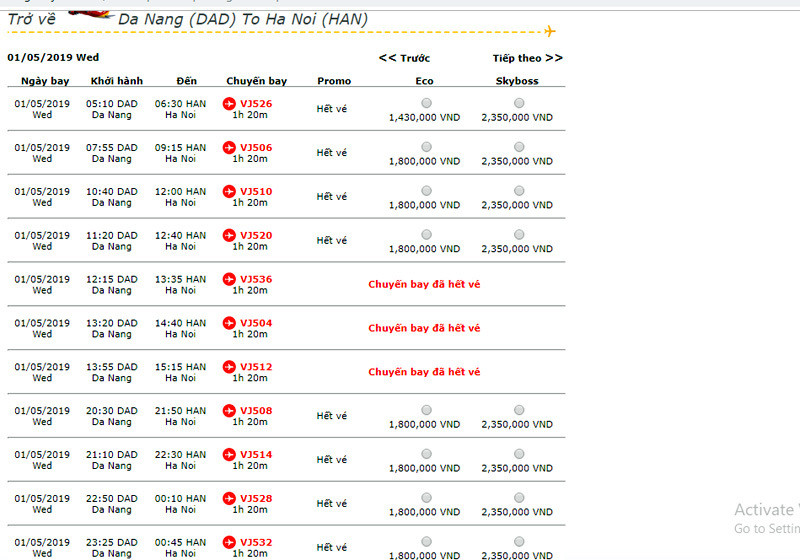Click the red plane icon beside VJ526
The image size is (800, 560).
(x=229, y=104)
